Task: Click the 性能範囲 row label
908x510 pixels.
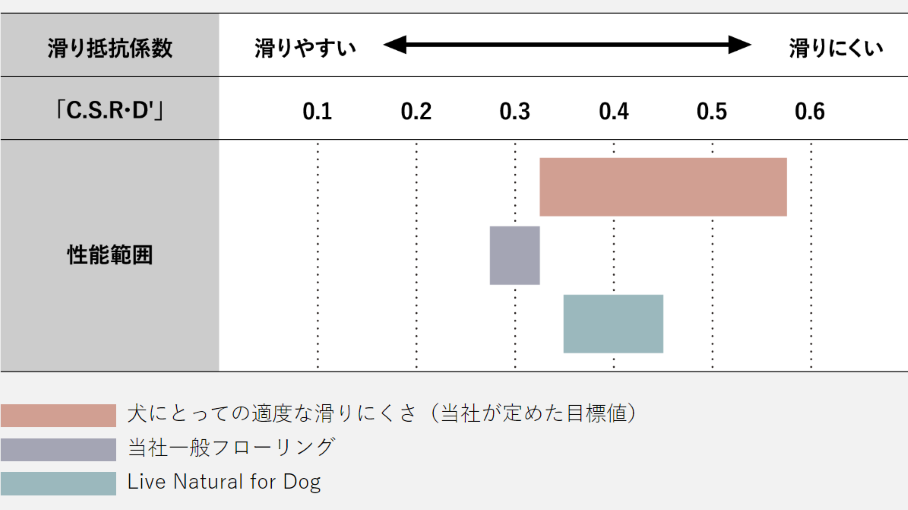Action: 110,255
